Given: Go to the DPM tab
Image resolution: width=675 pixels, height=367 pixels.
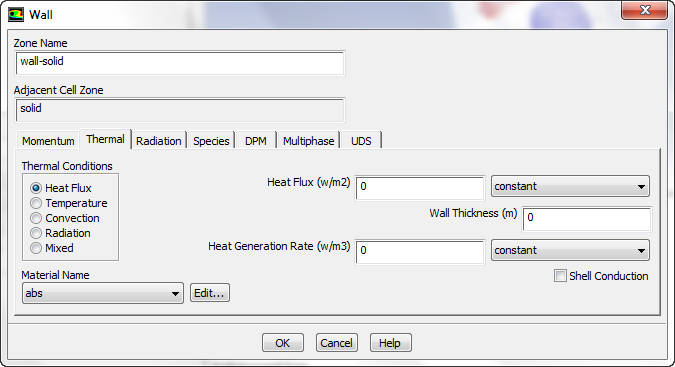Looking at the screenshot, I should coord(256,141).
